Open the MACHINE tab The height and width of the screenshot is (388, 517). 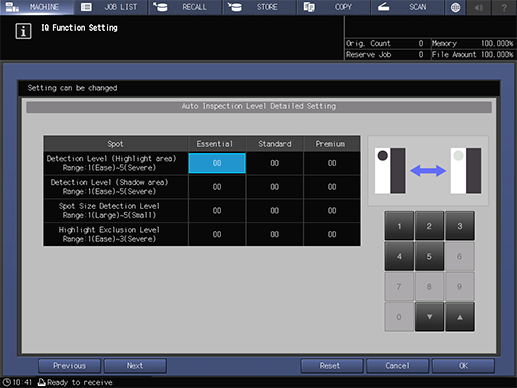(x=36, y=7)
